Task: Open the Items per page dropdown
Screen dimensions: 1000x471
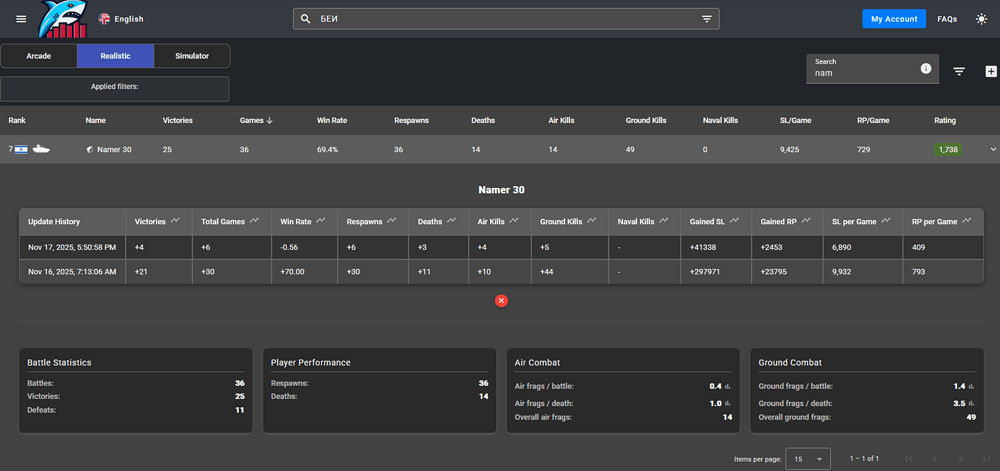Action: 808,458
